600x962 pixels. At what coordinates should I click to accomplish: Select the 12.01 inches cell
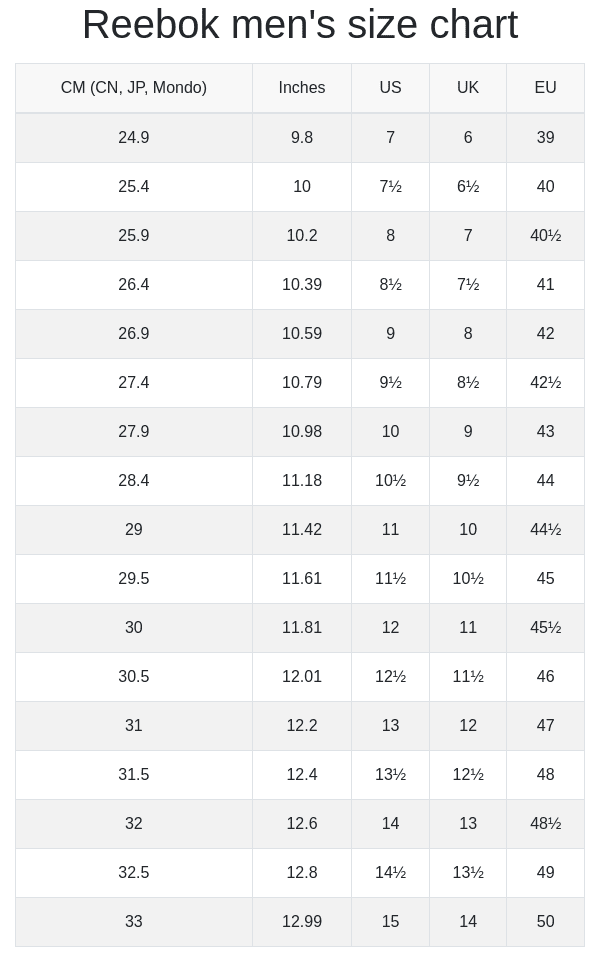click(x=302, y=677)
